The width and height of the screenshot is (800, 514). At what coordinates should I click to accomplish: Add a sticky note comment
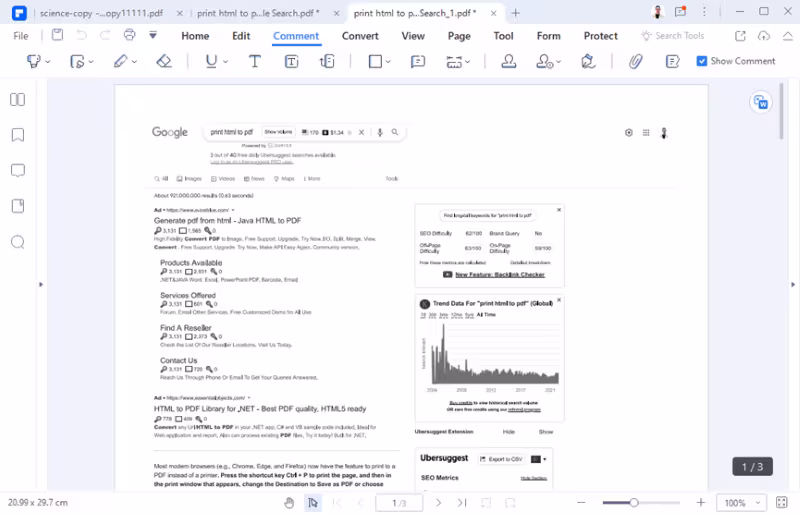coord(418,61)
